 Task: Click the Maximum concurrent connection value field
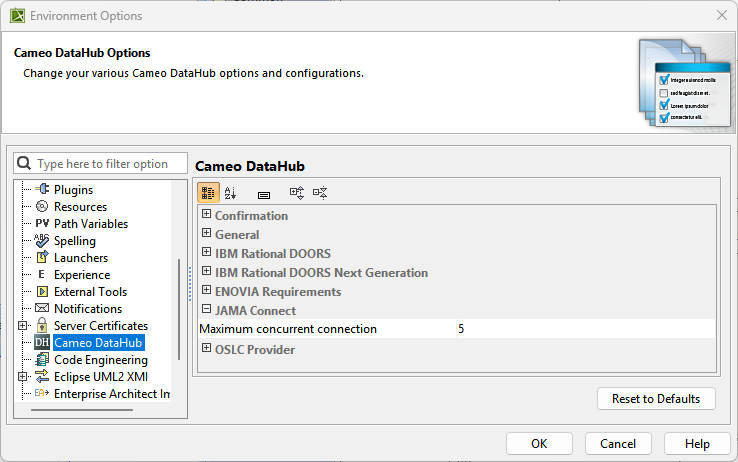tap(585, 329)
